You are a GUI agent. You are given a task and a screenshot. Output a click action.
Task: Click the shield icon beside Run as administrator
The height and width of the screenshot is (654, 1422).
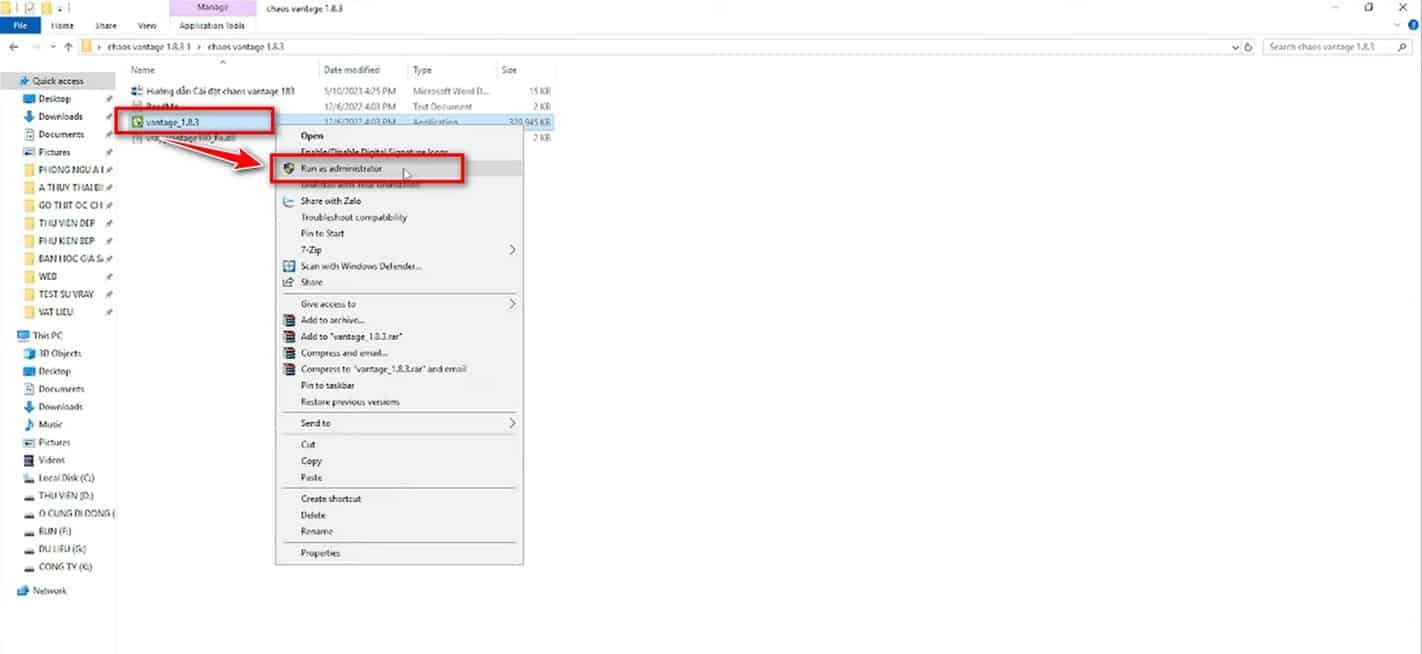[289, 168]
